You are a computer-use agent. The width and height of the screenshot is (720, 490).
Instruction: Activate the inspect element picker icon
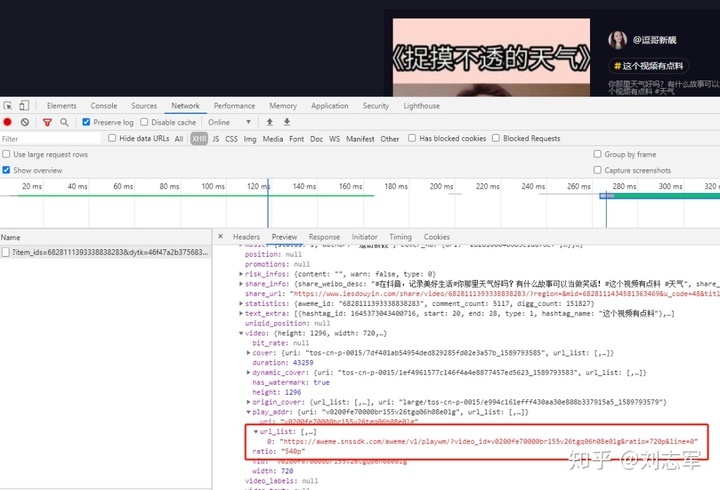coord(8,106)
